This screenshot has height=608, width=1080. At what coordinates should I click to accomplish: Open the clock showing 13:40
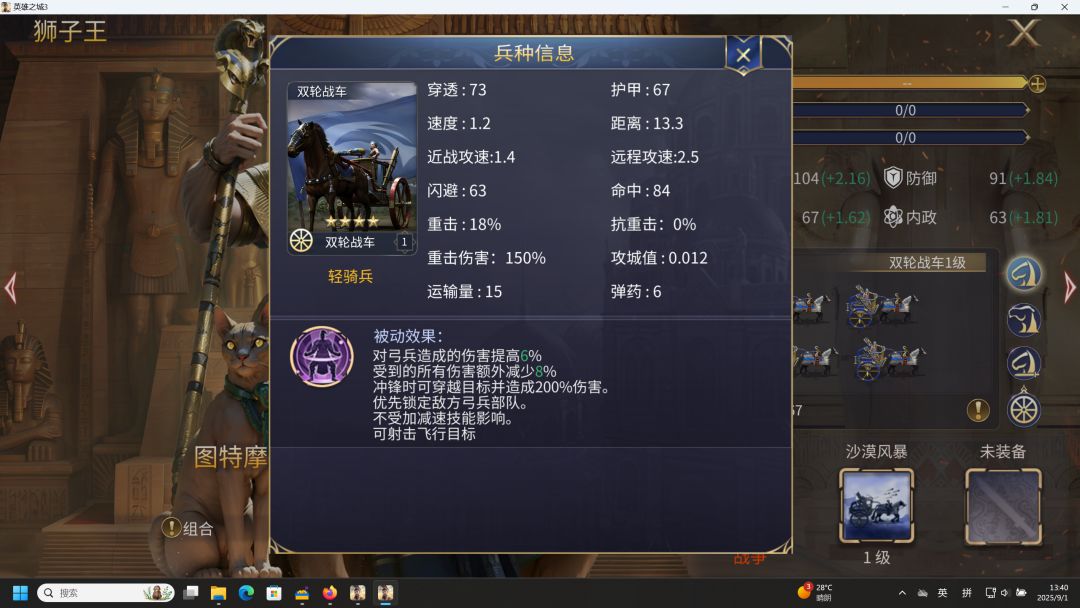click(1054, 592)
